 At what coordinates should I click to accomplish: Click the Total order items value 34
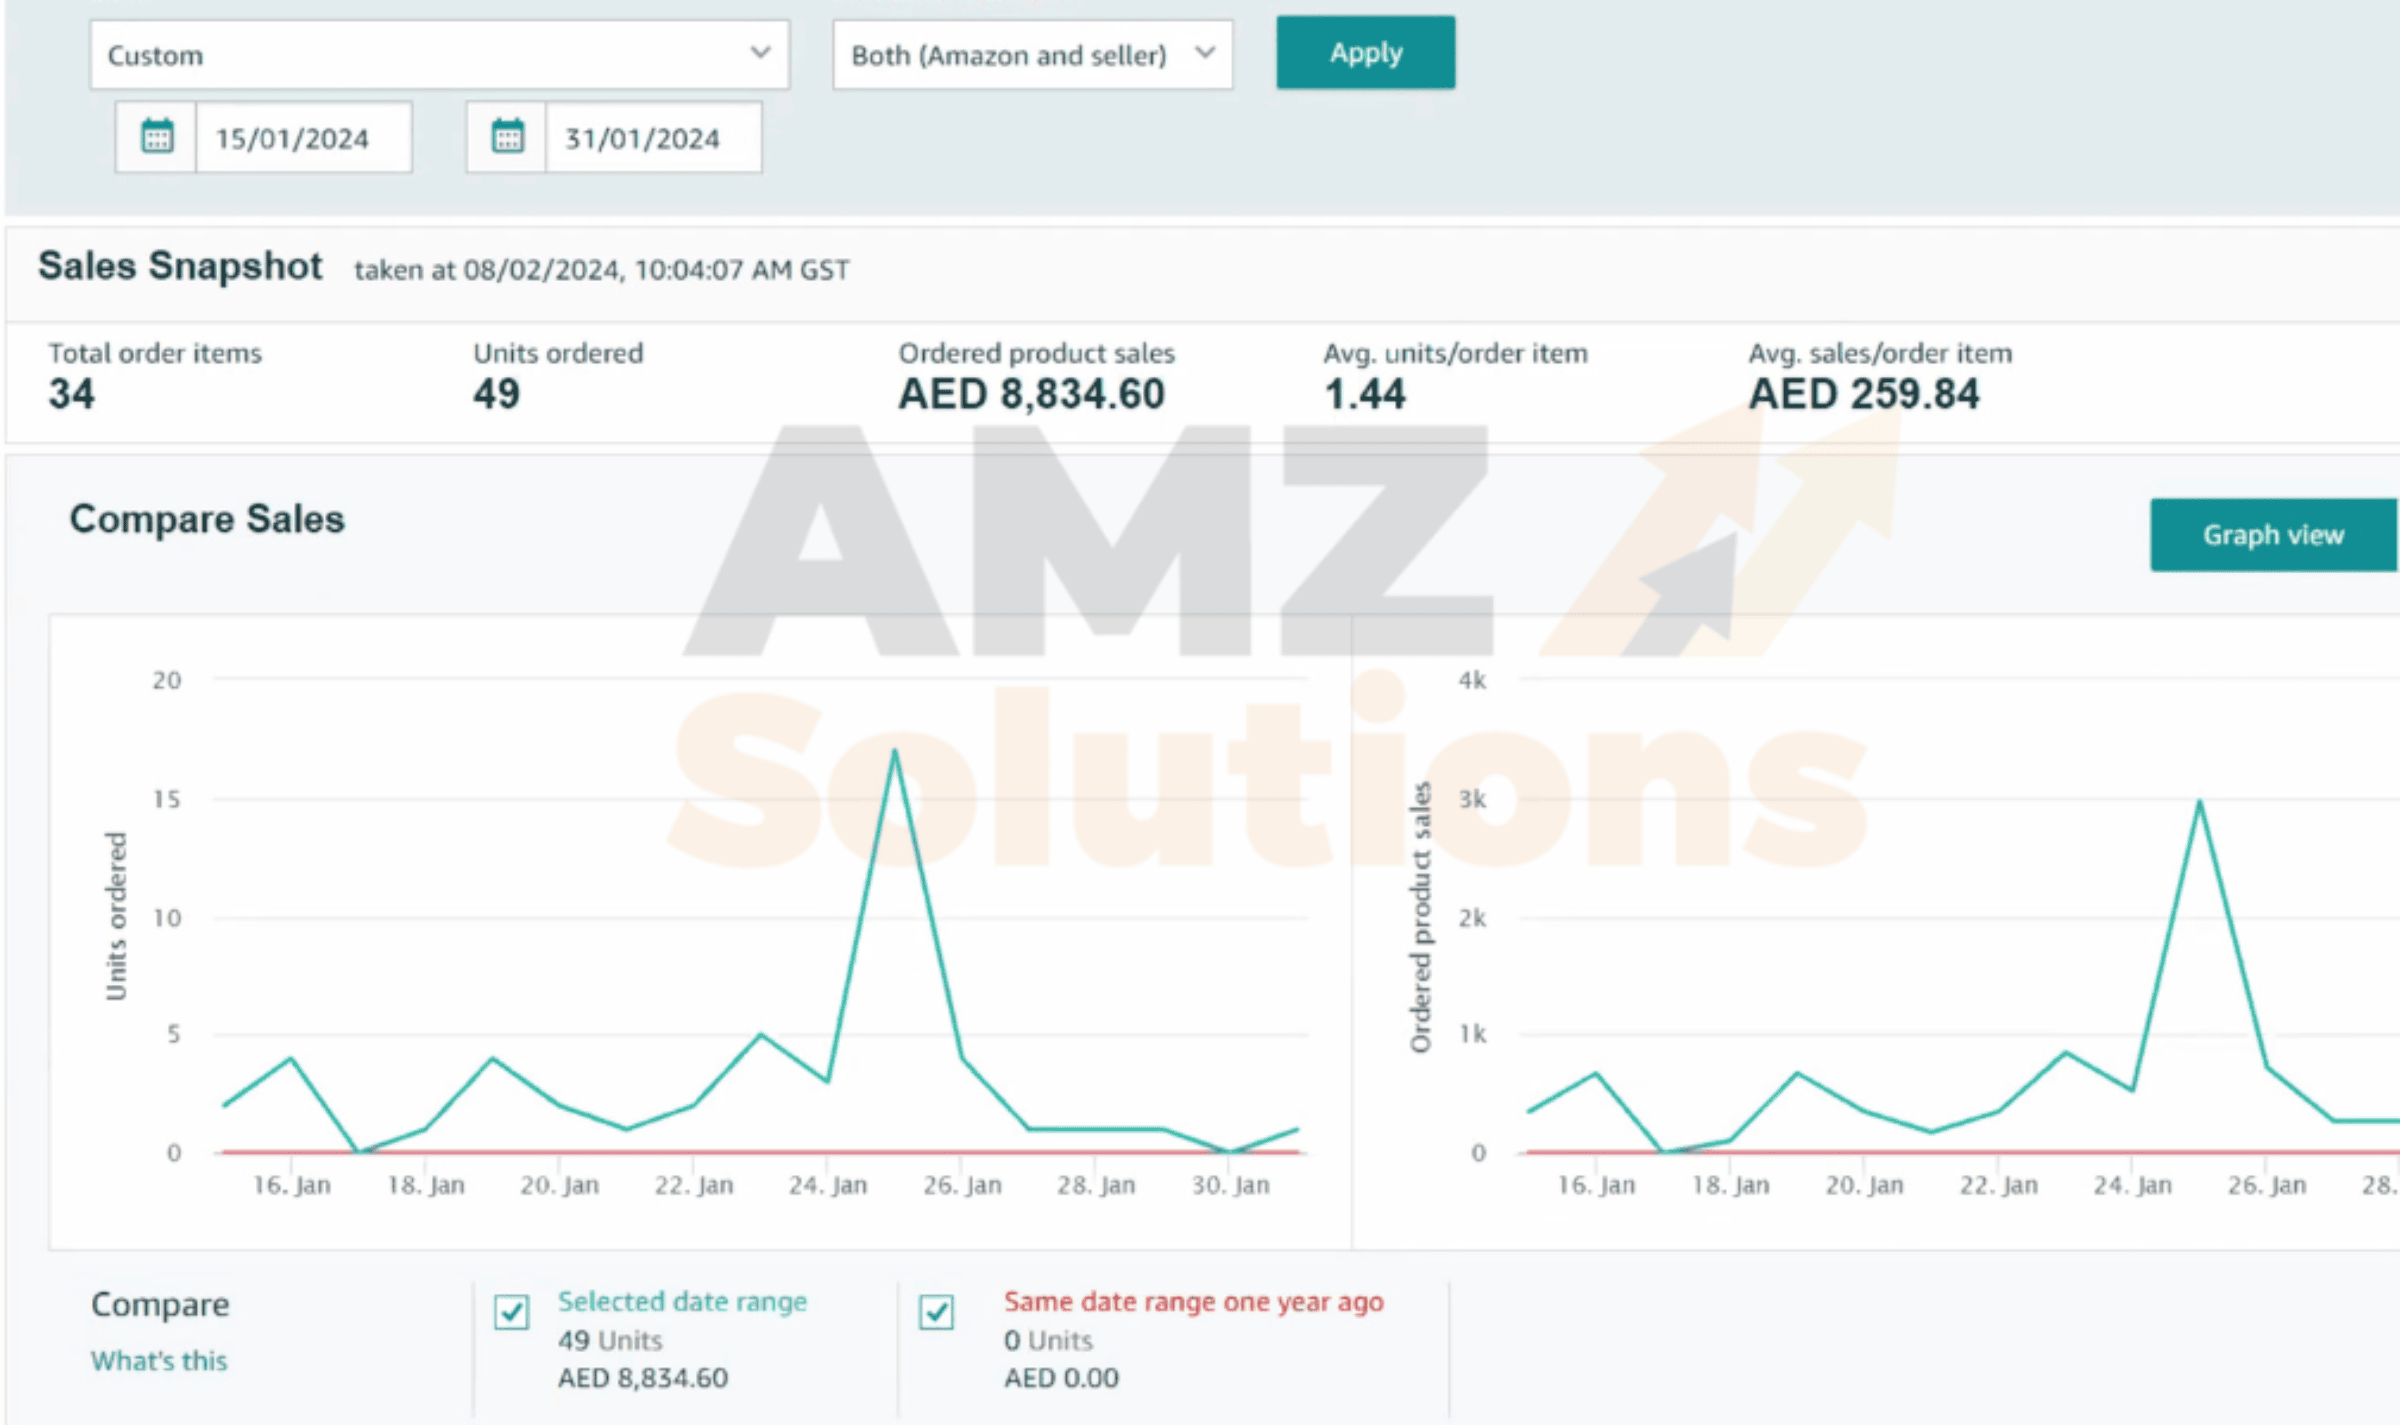71,394
